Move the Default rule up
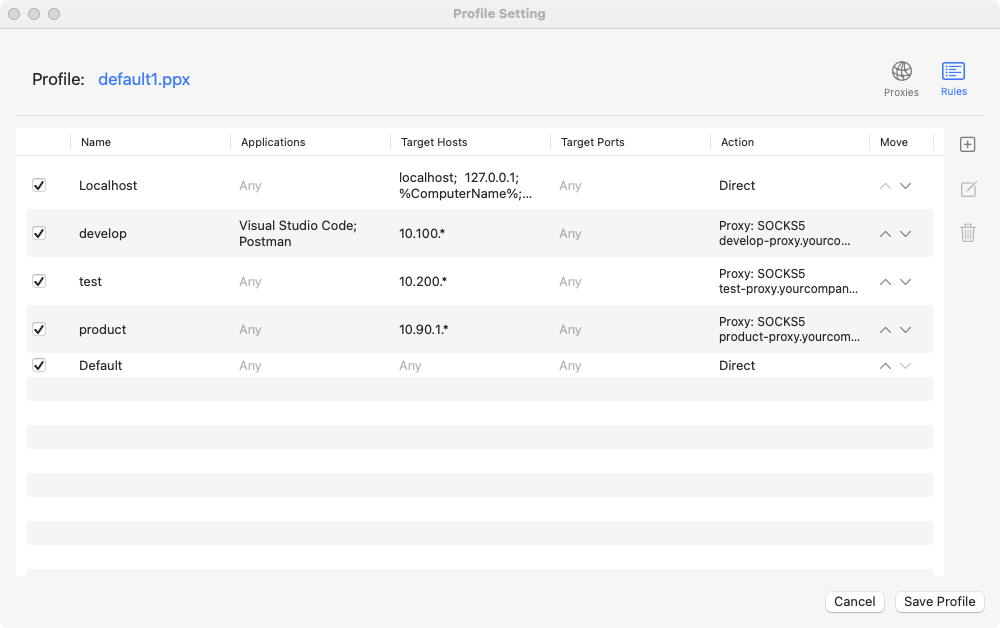The image size is (1000, 628). (x=885, y=366)
